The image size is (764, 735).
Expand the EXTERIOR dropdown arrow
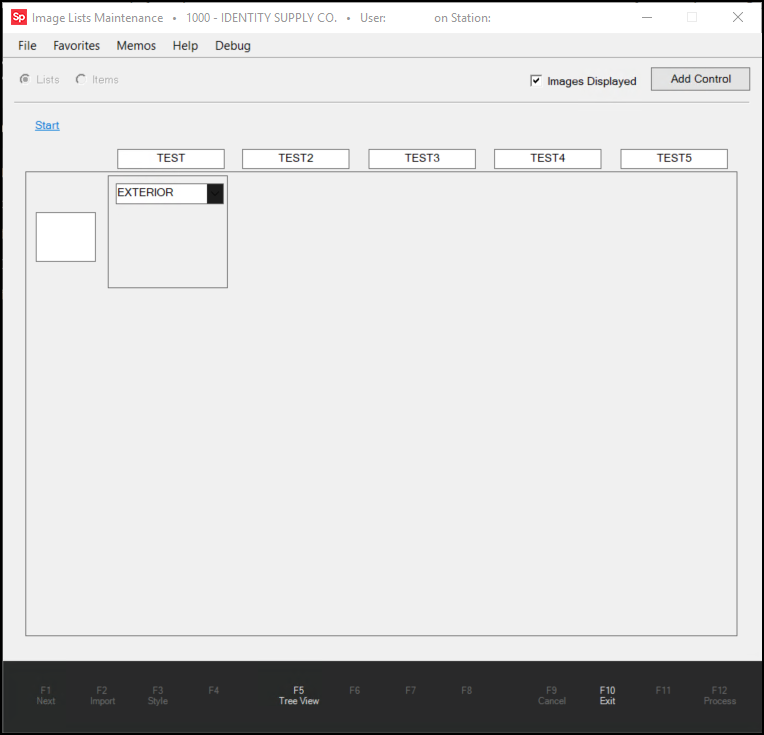click(x=215, y=194)
